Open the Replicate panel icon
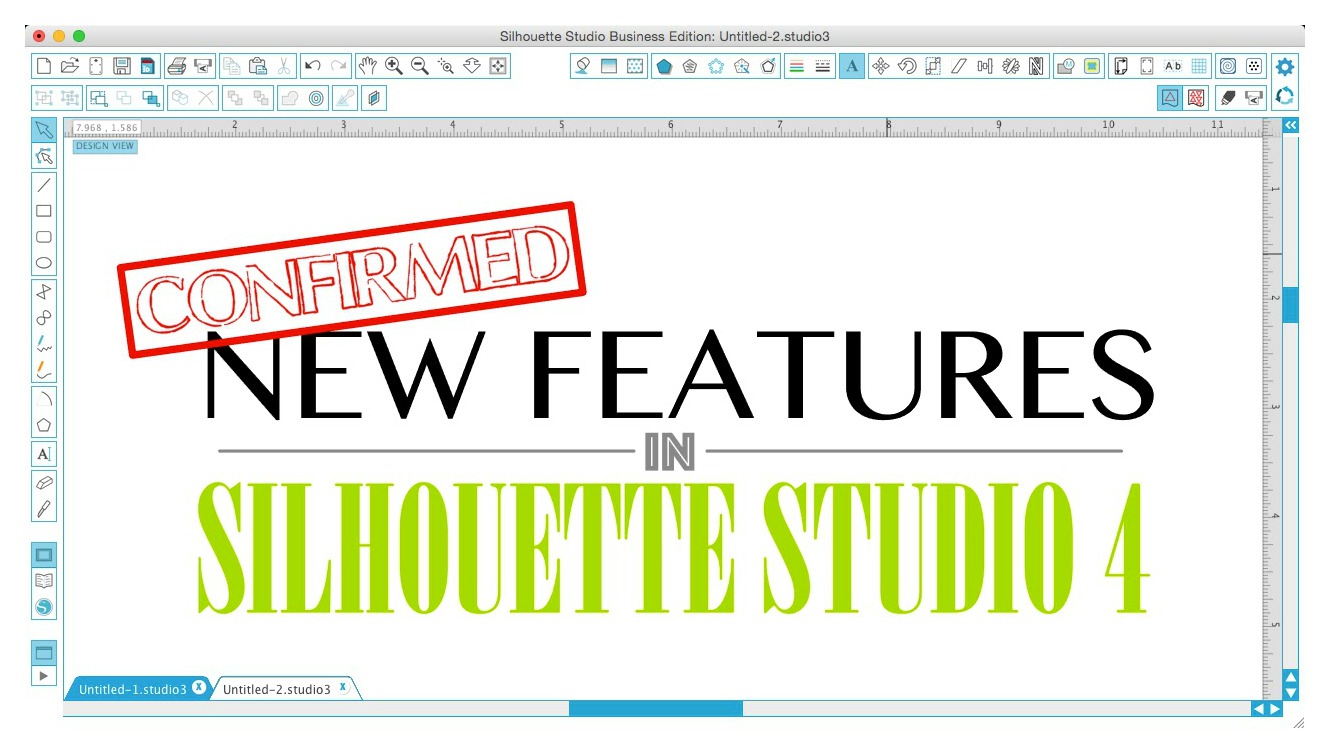This screenshot has height=754, width=1330. pyautogui.click(x=1011, y=66)
